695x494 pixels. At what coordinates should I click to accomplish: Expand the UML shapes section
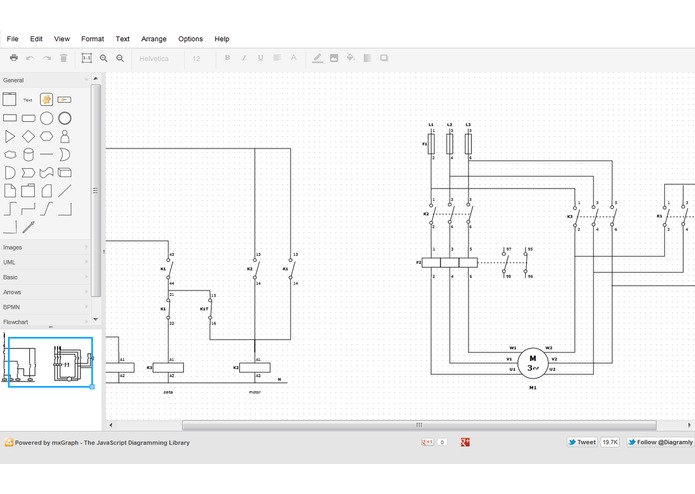[x=45, y=262]
